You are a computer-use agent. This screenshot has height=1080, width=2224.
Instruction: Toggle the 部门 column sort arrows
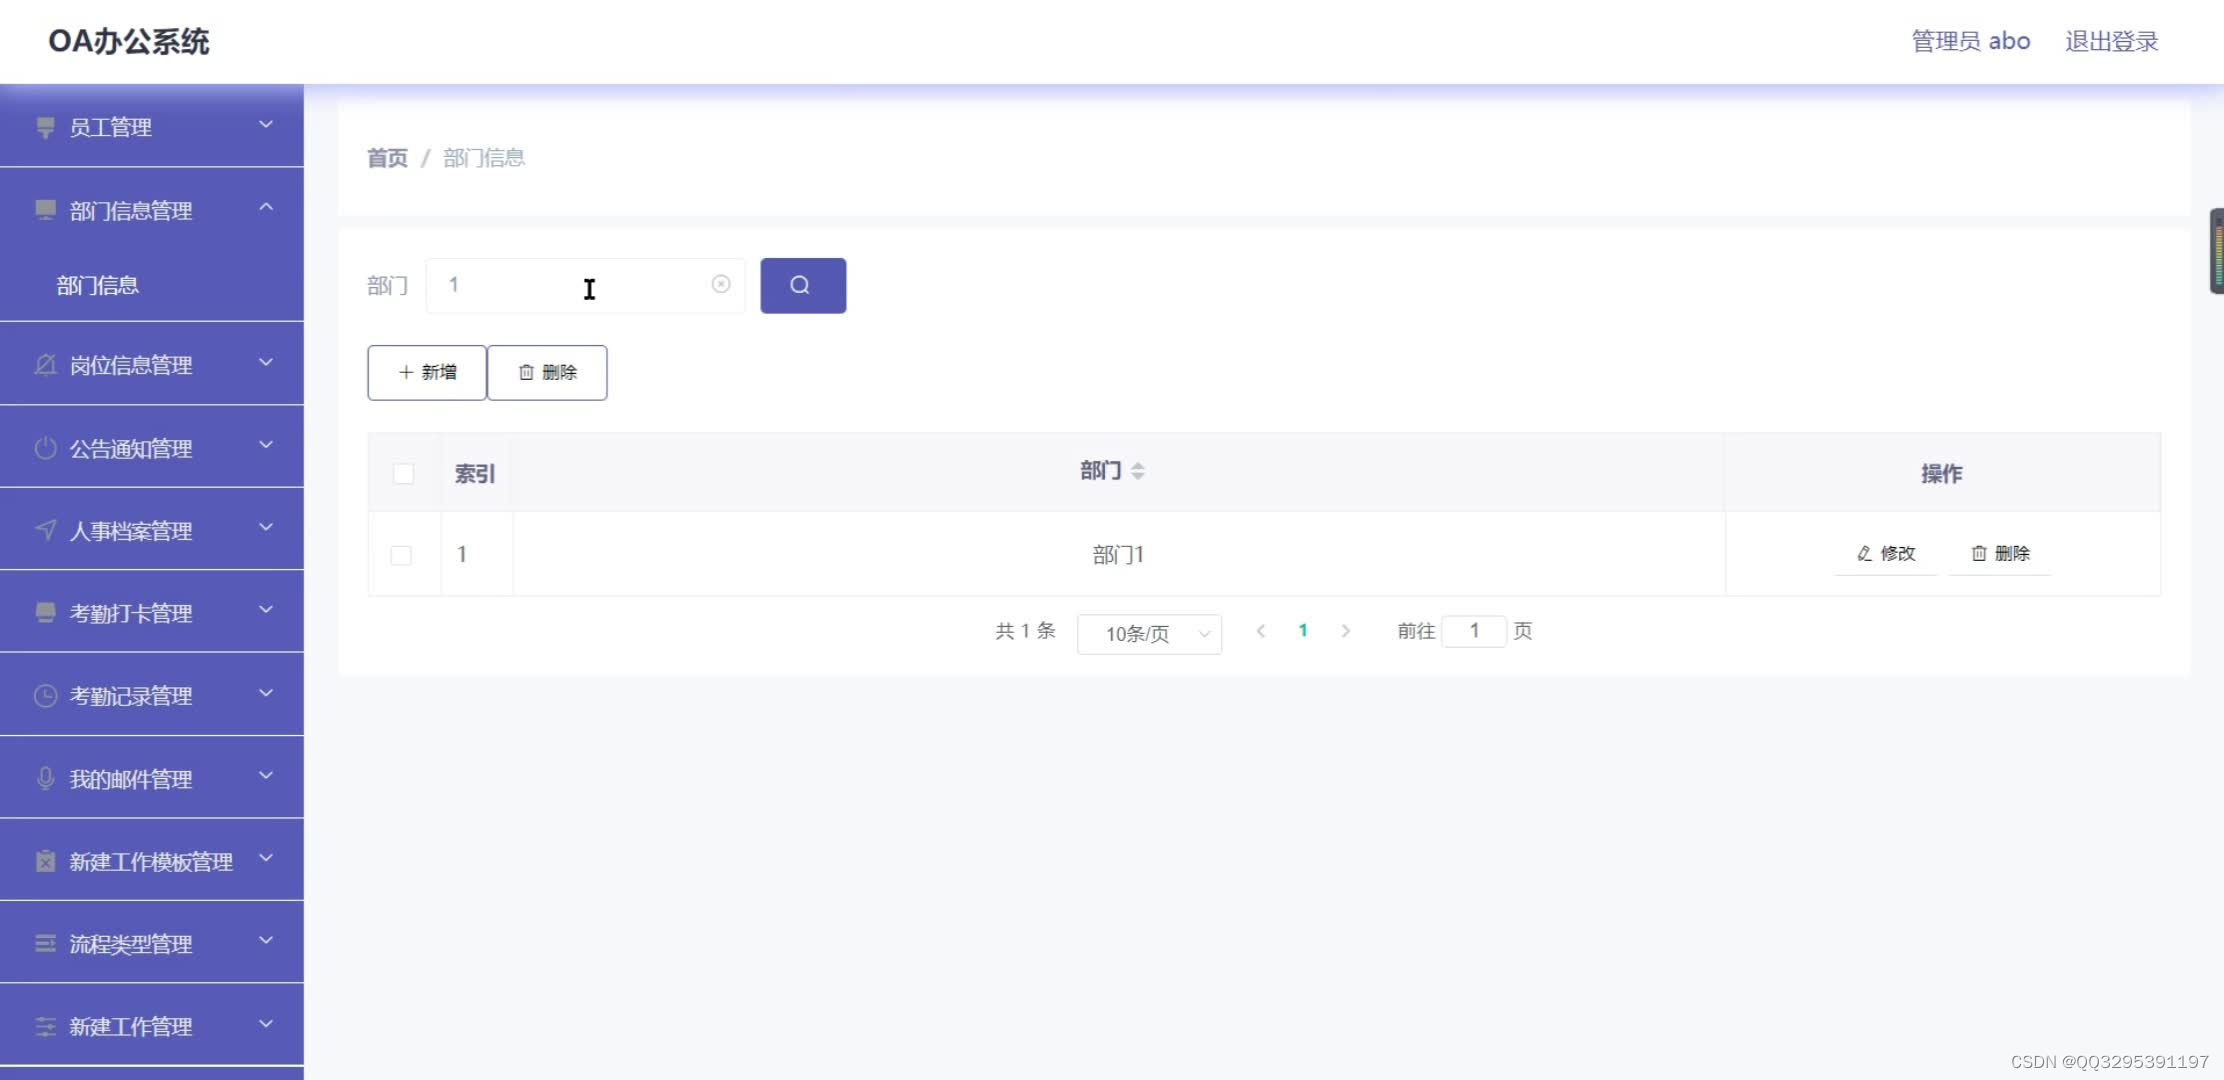click(x=1139, y=470)
